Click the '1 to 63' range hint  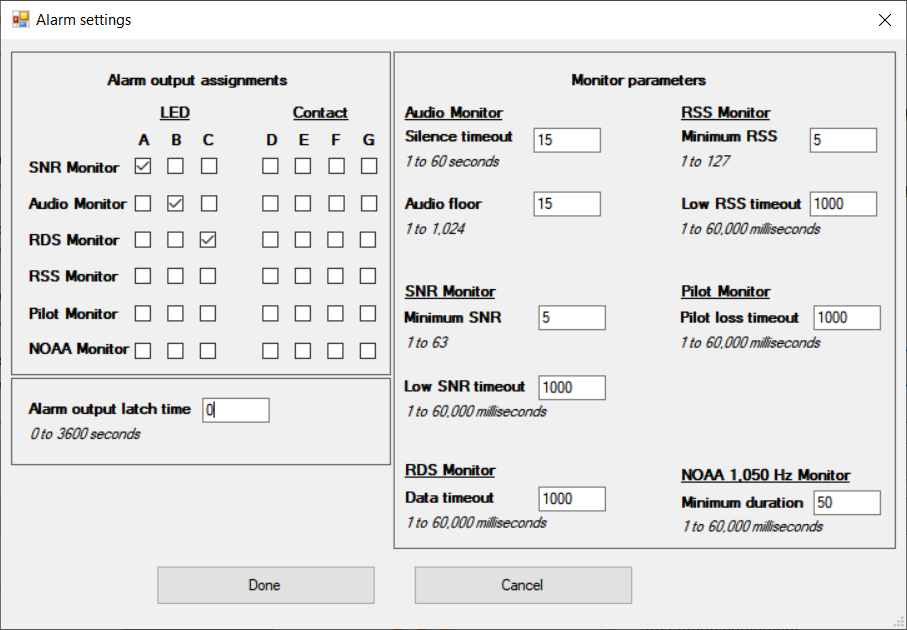pyautogui.click(x=426, y=343)
